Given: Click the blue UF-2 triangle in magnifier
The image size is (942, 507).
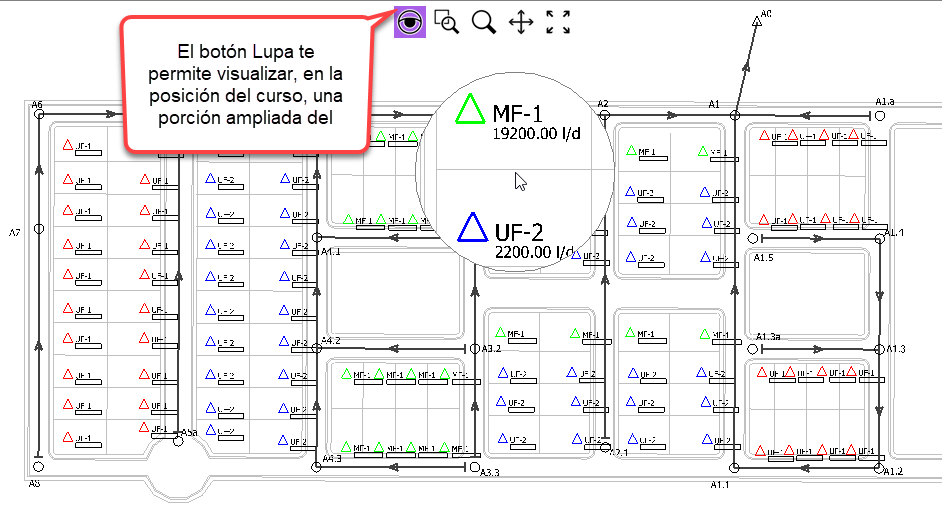Looking at the screenshot, I should [470, 229].
